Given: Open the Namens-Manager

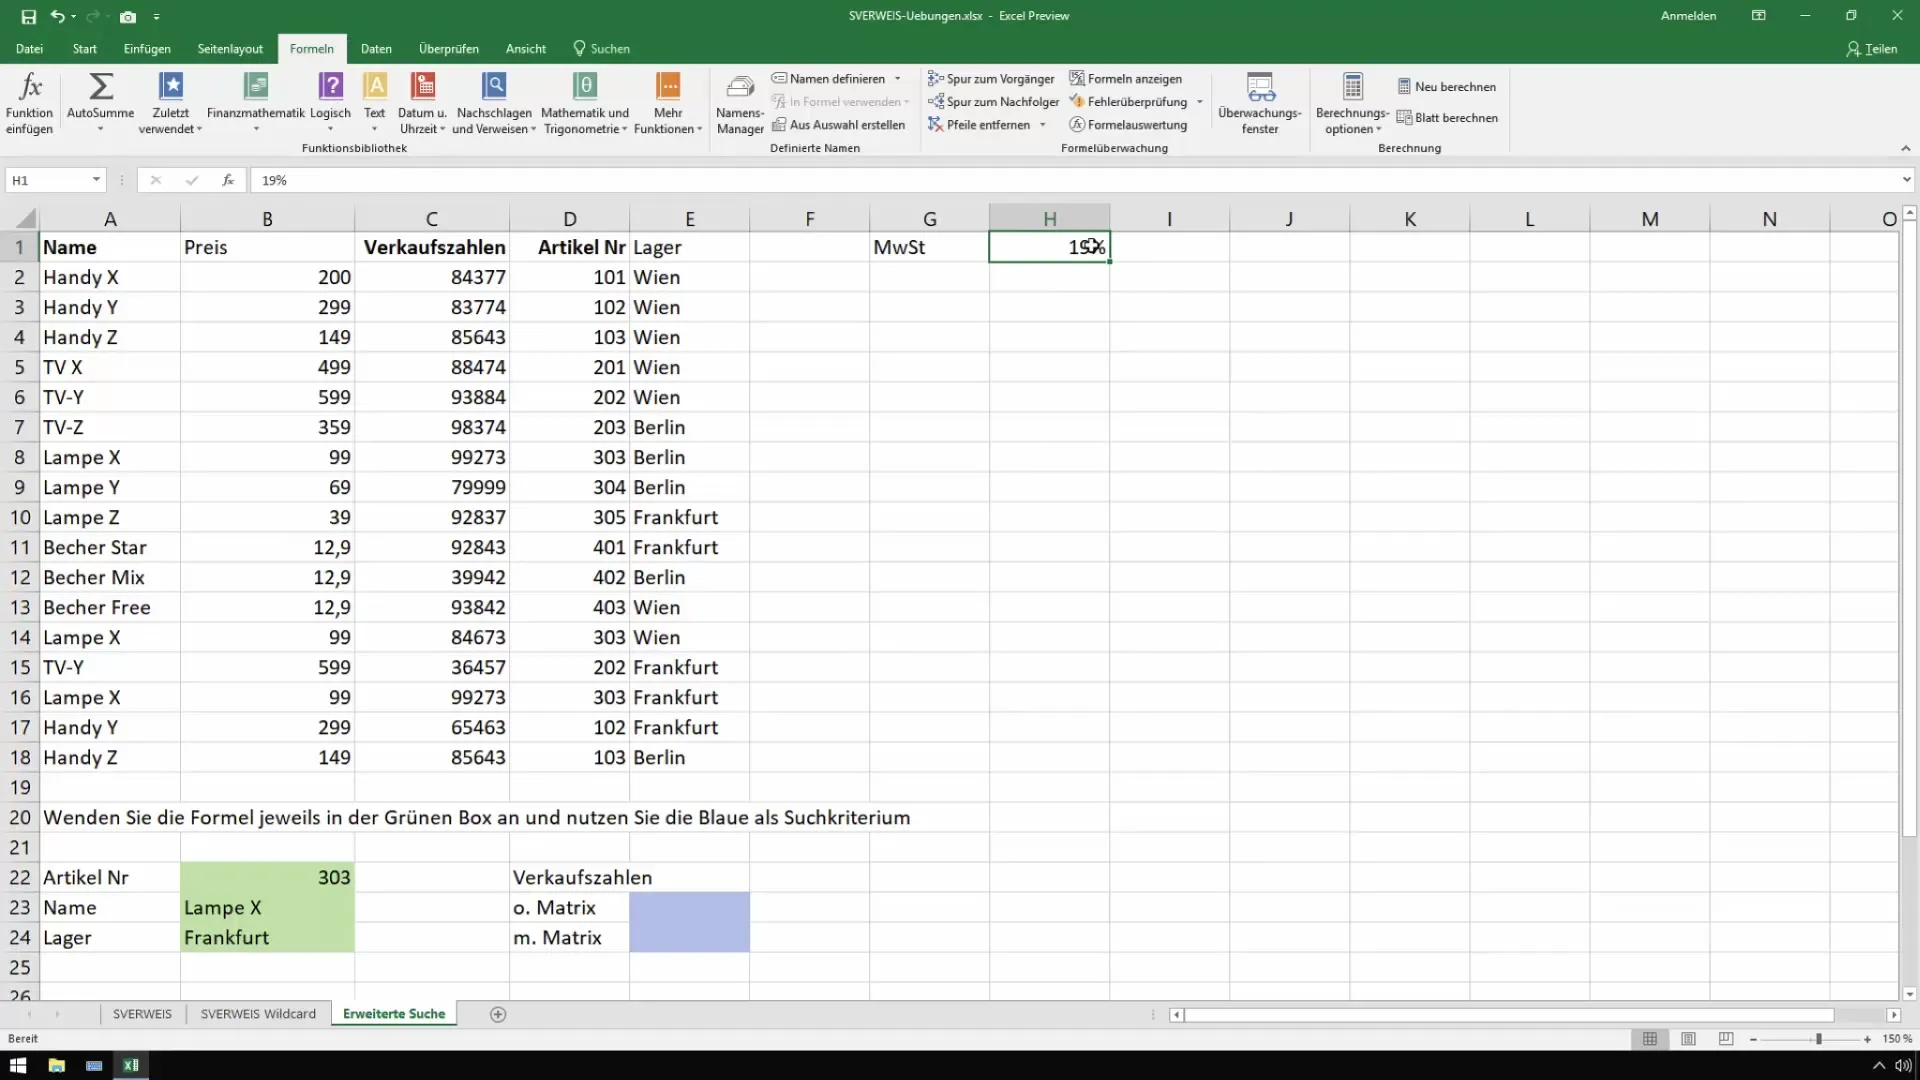Looking at the screenshot, I should [x=740, y=104].
